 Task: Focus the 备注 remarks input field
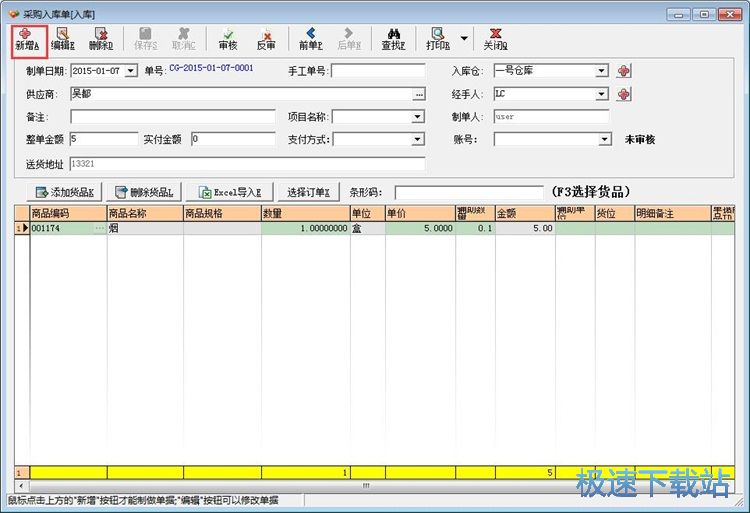tap(173, 117)
